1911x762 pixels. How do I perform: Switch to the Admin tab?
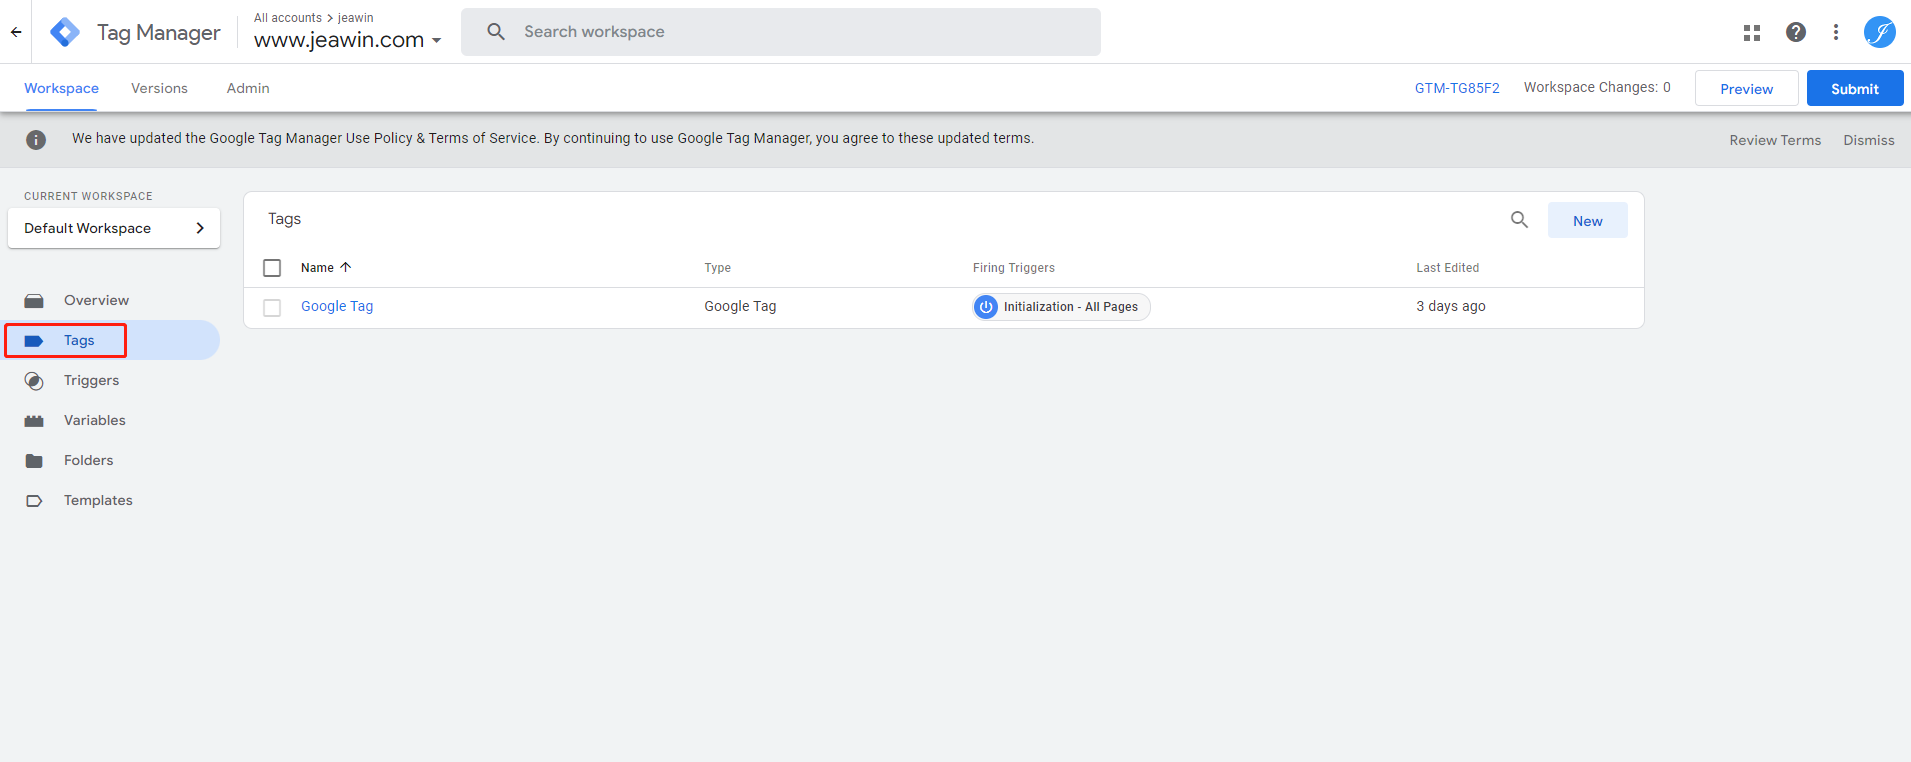[248, 88]
